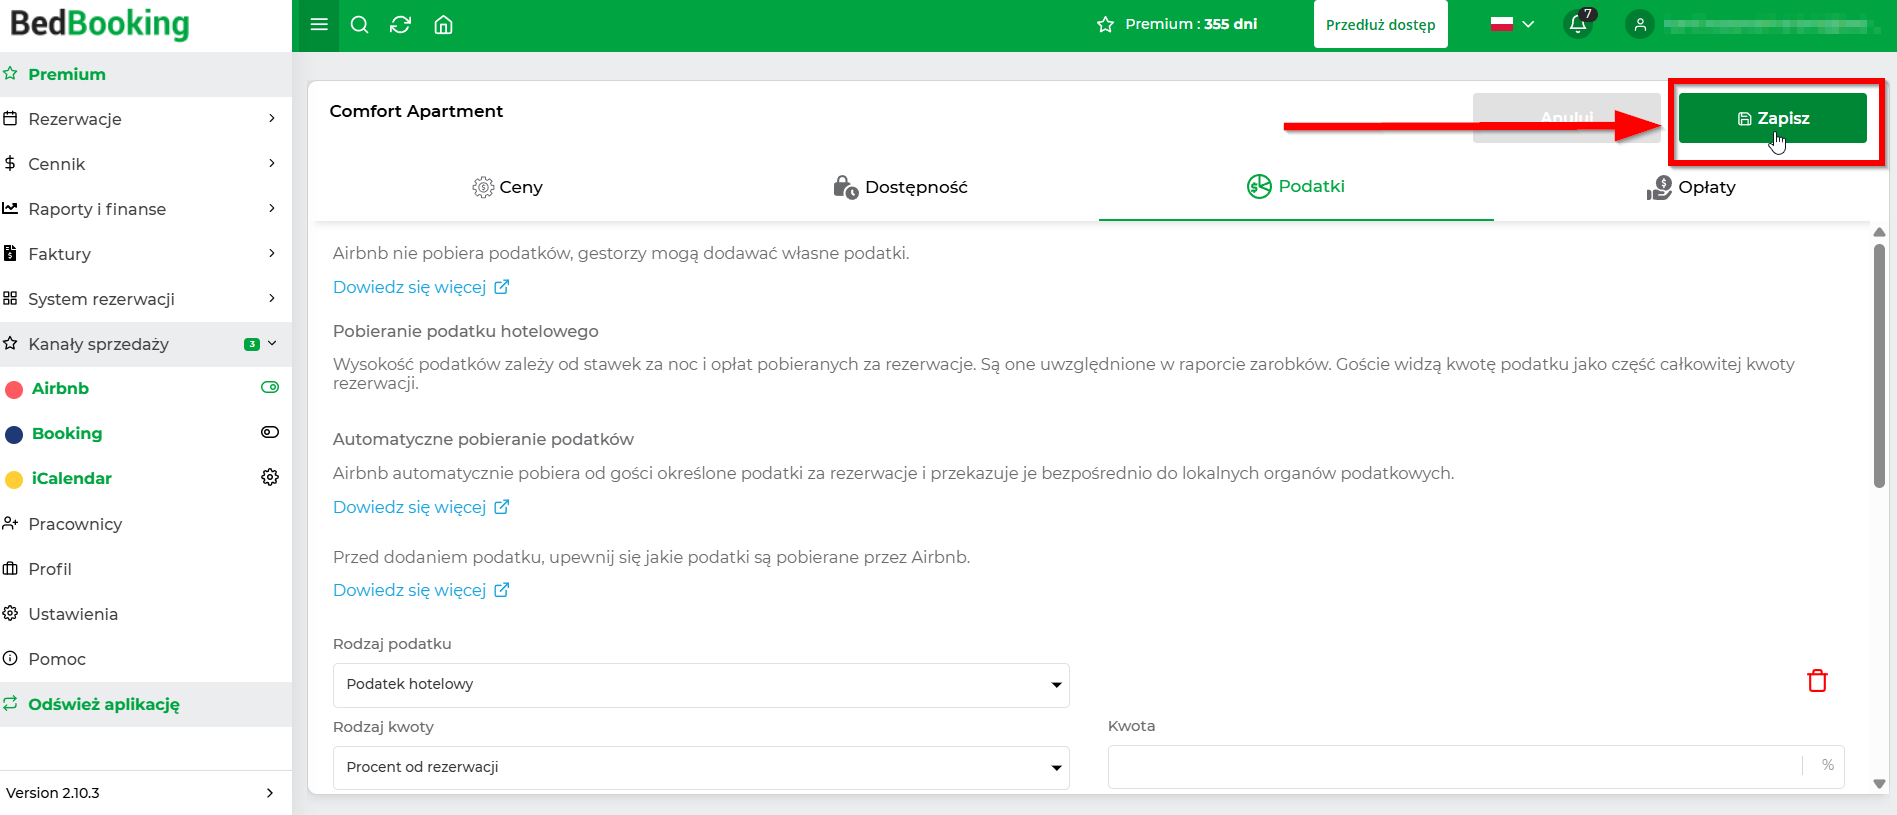This screenshot has height=815, width=1897.
Task: Toggle the Airbnb channel switch
Action: point(270,387)
